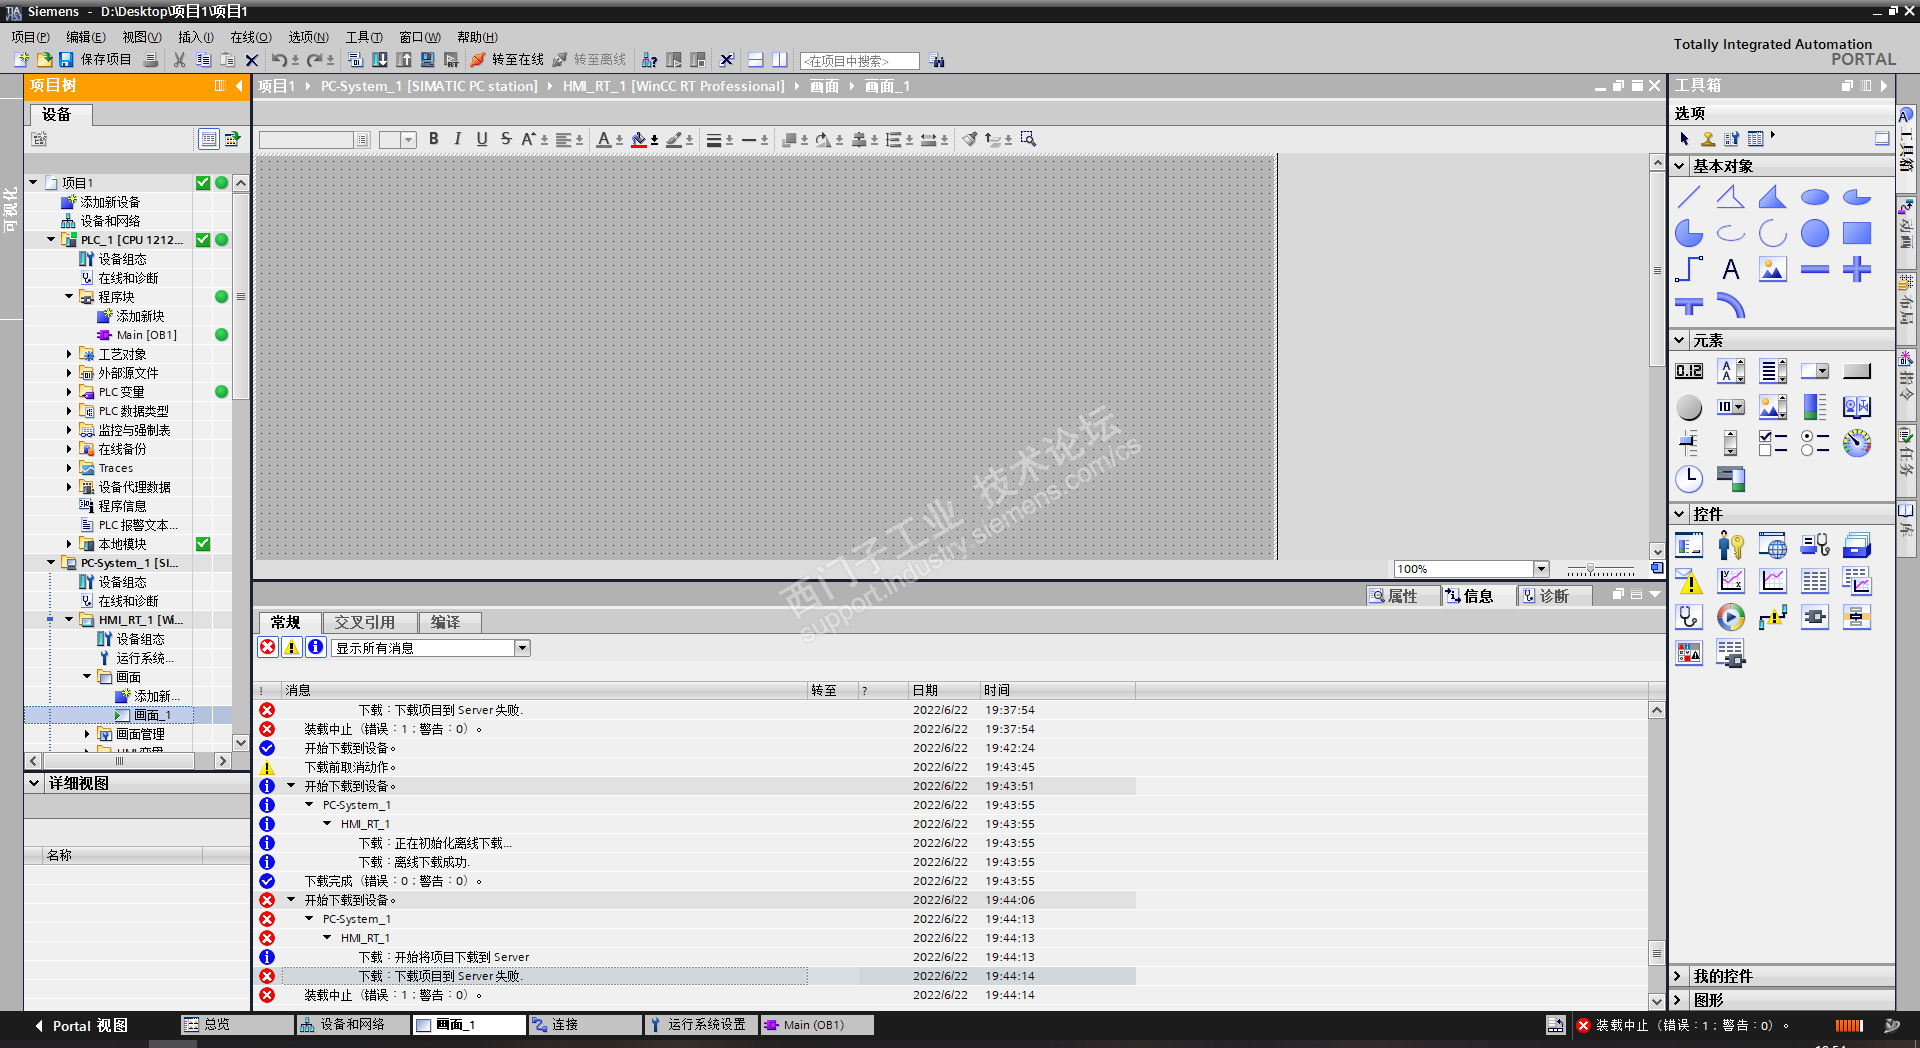Screen dimensions: 1920x1048
Task: Select the Slider element in toolbox
Action: [1689, 443]
